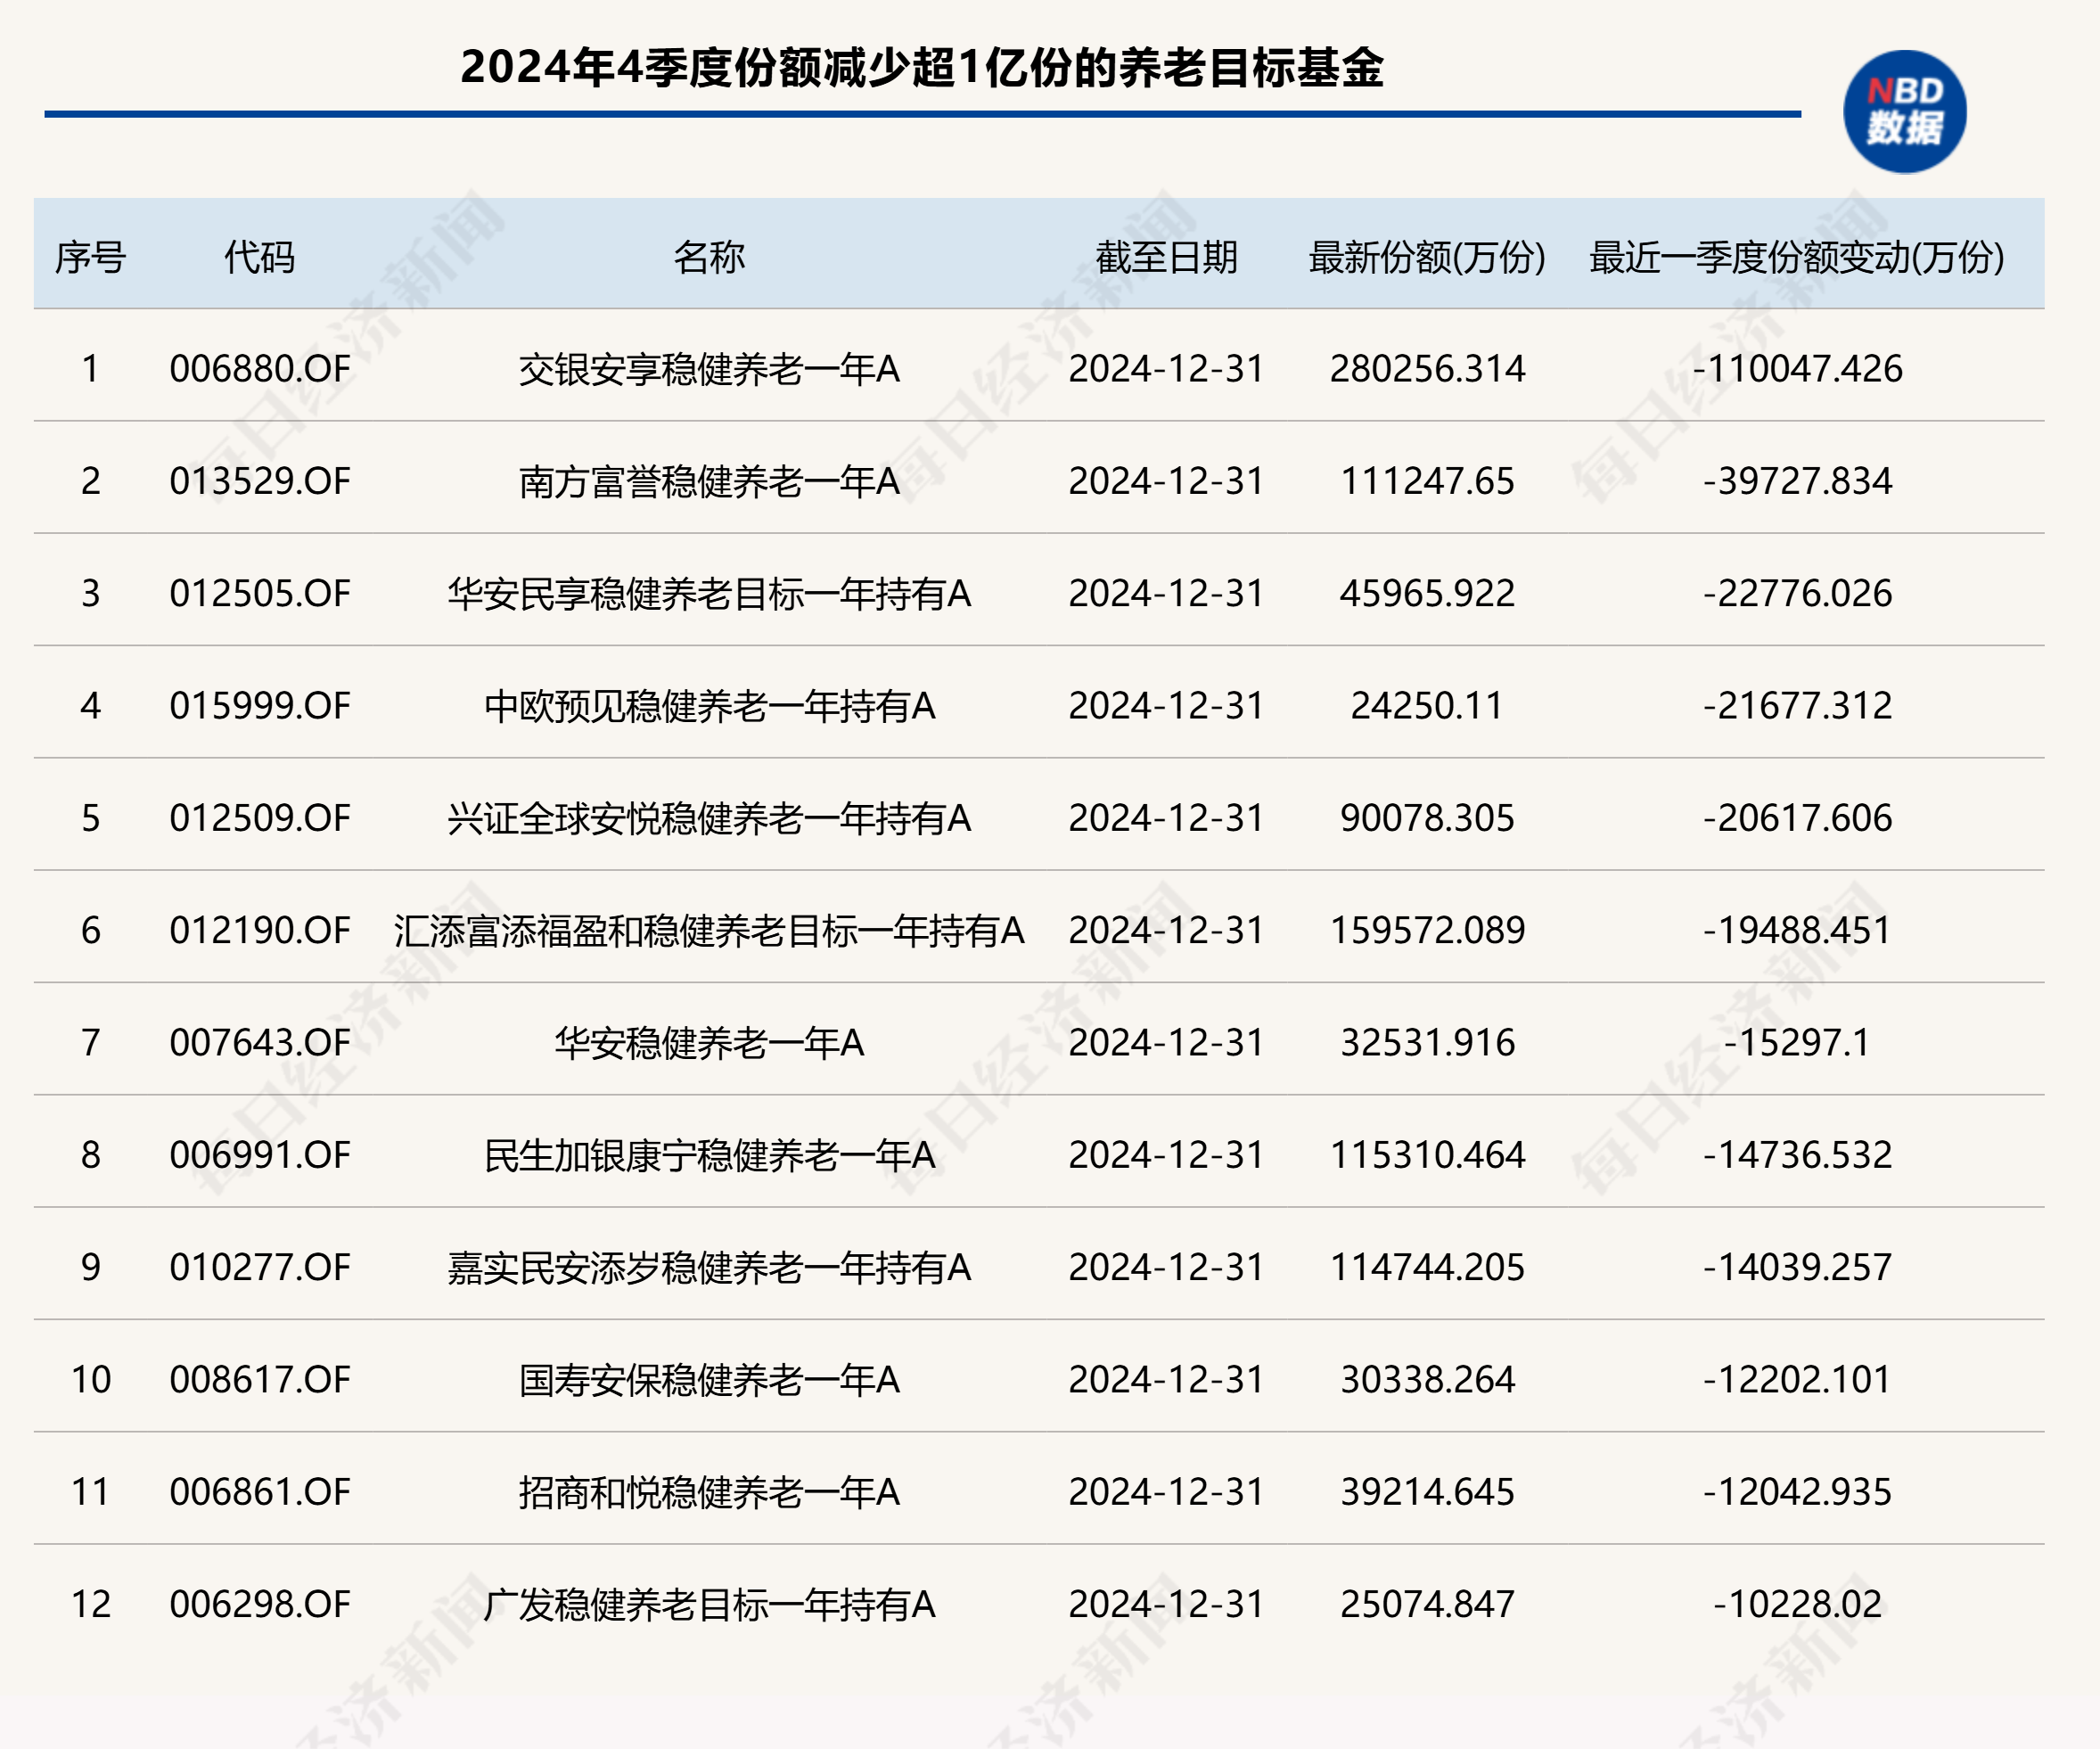This screenshot has height=1749, width=2100.
Task: Click fund code 006991.OF
Action: click(x=260, y=1155)
